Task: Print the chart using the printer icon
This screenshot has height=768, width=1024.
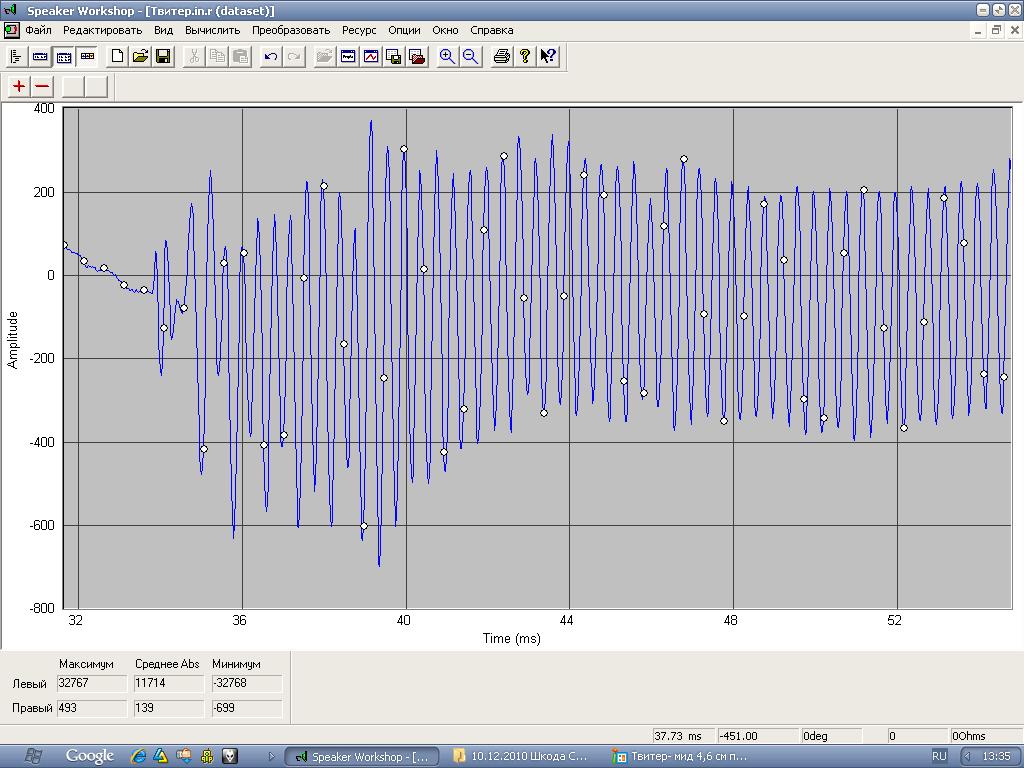Action: pyautogui.click(x=502, y=57)
